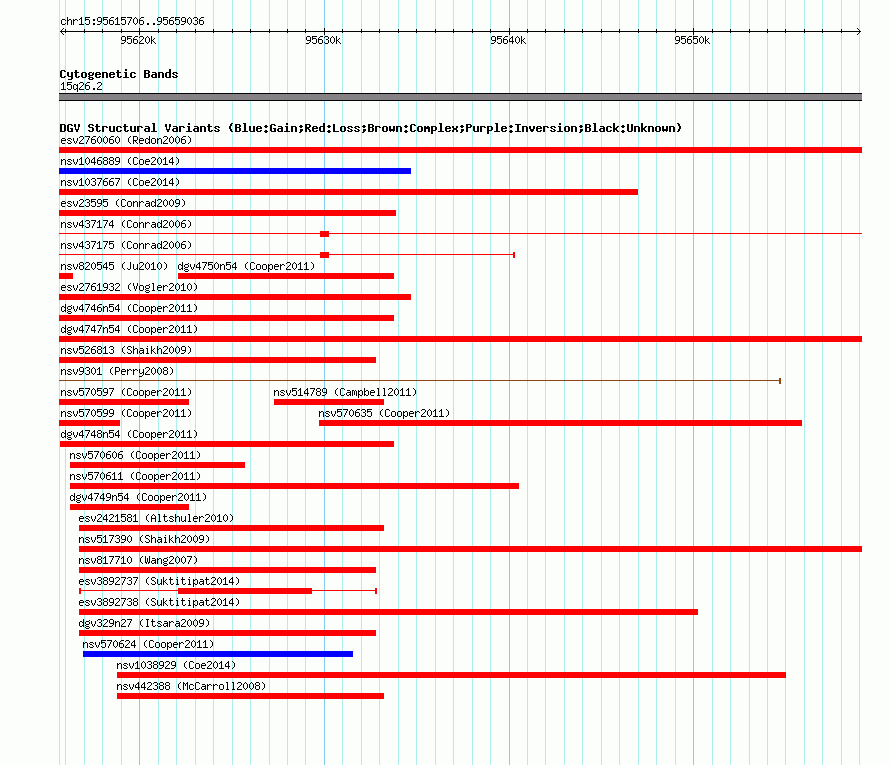This screenshot has height=765, width=890.
Task: Click the 95630k ruler label
Action: [323, 40]
